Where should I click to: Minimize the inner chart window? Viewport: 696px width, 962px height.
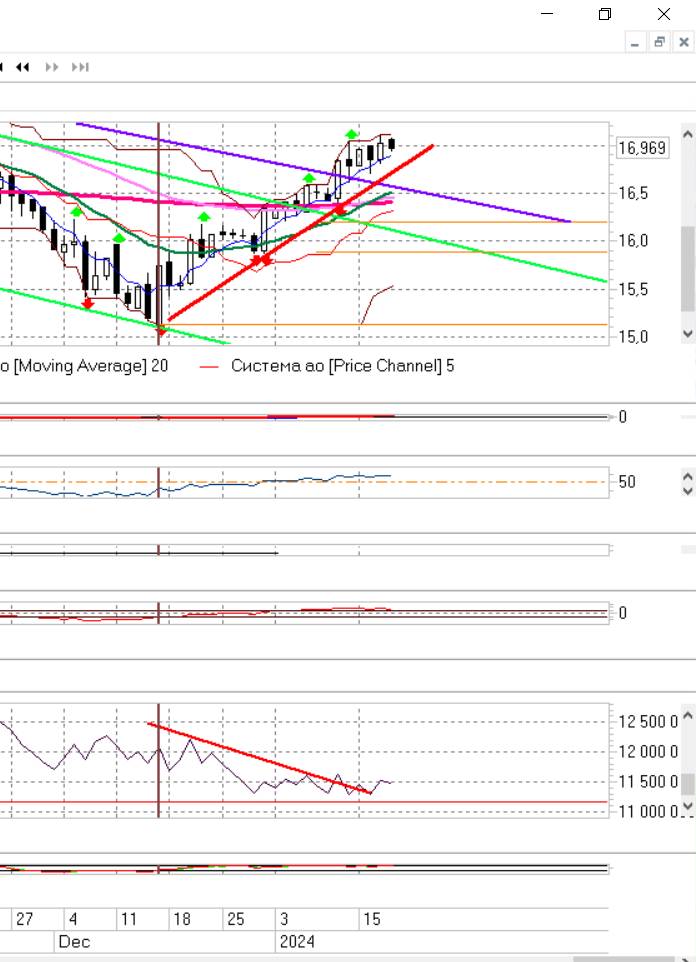point(635,42)
